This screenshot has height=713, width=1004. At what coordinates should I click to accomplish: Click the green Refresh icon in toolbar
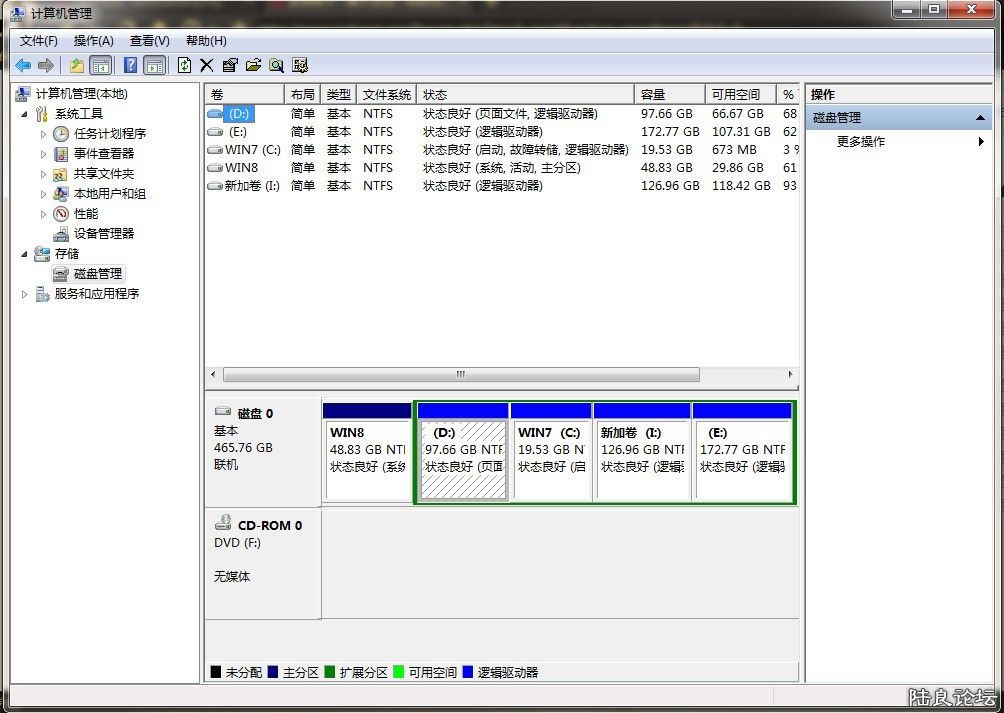pyautogui.click(x=184, y=65)
